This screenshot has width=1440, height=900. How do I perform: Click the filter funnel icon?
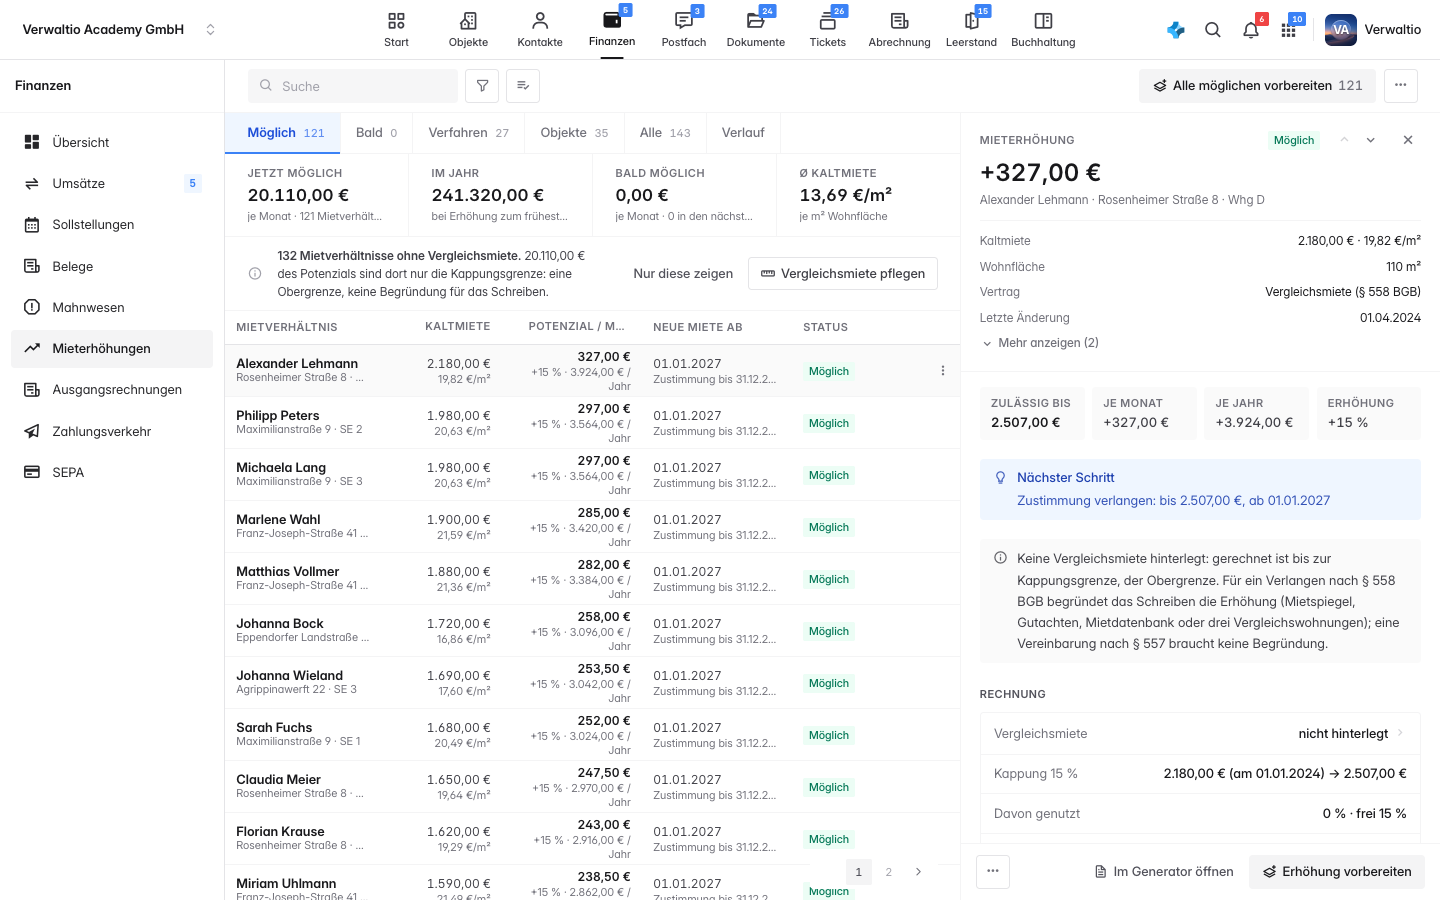point(482,86)
